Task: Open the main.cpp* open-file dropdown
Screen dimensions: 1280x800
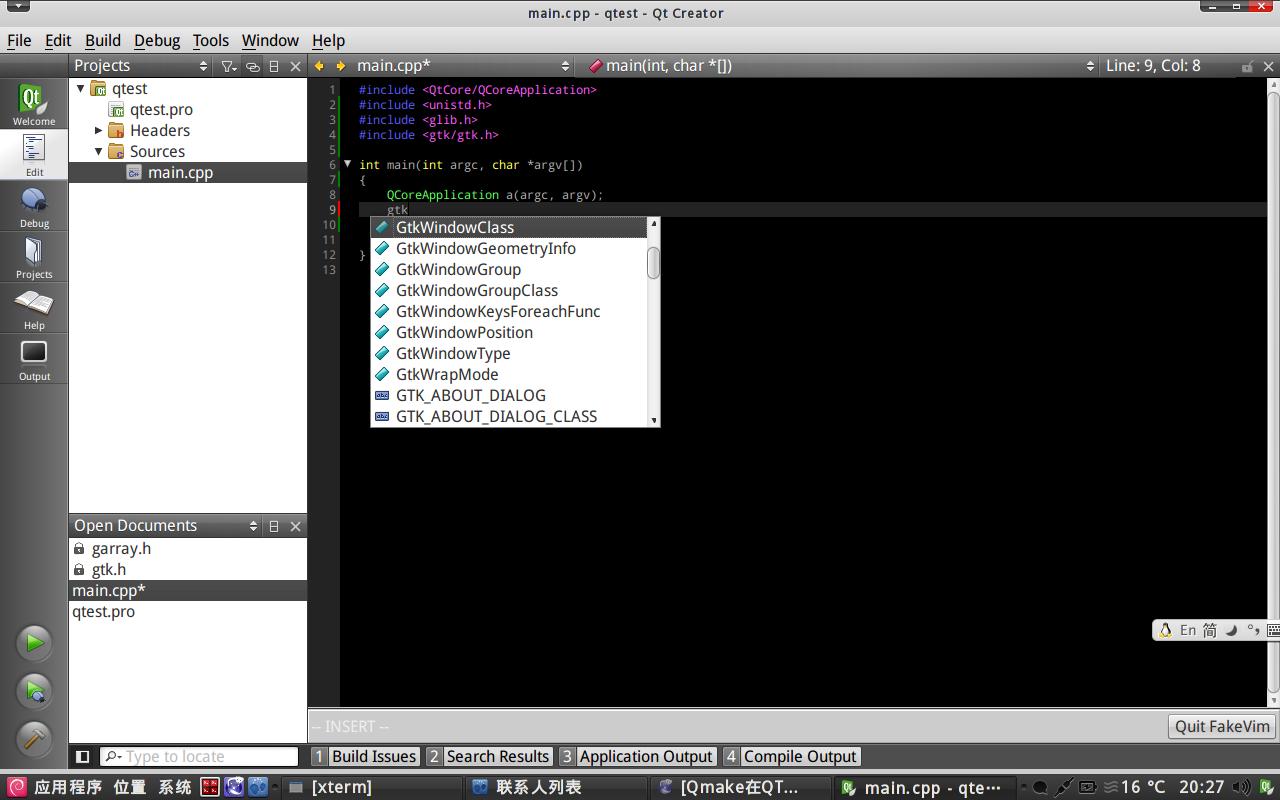Action: point(463,66)
